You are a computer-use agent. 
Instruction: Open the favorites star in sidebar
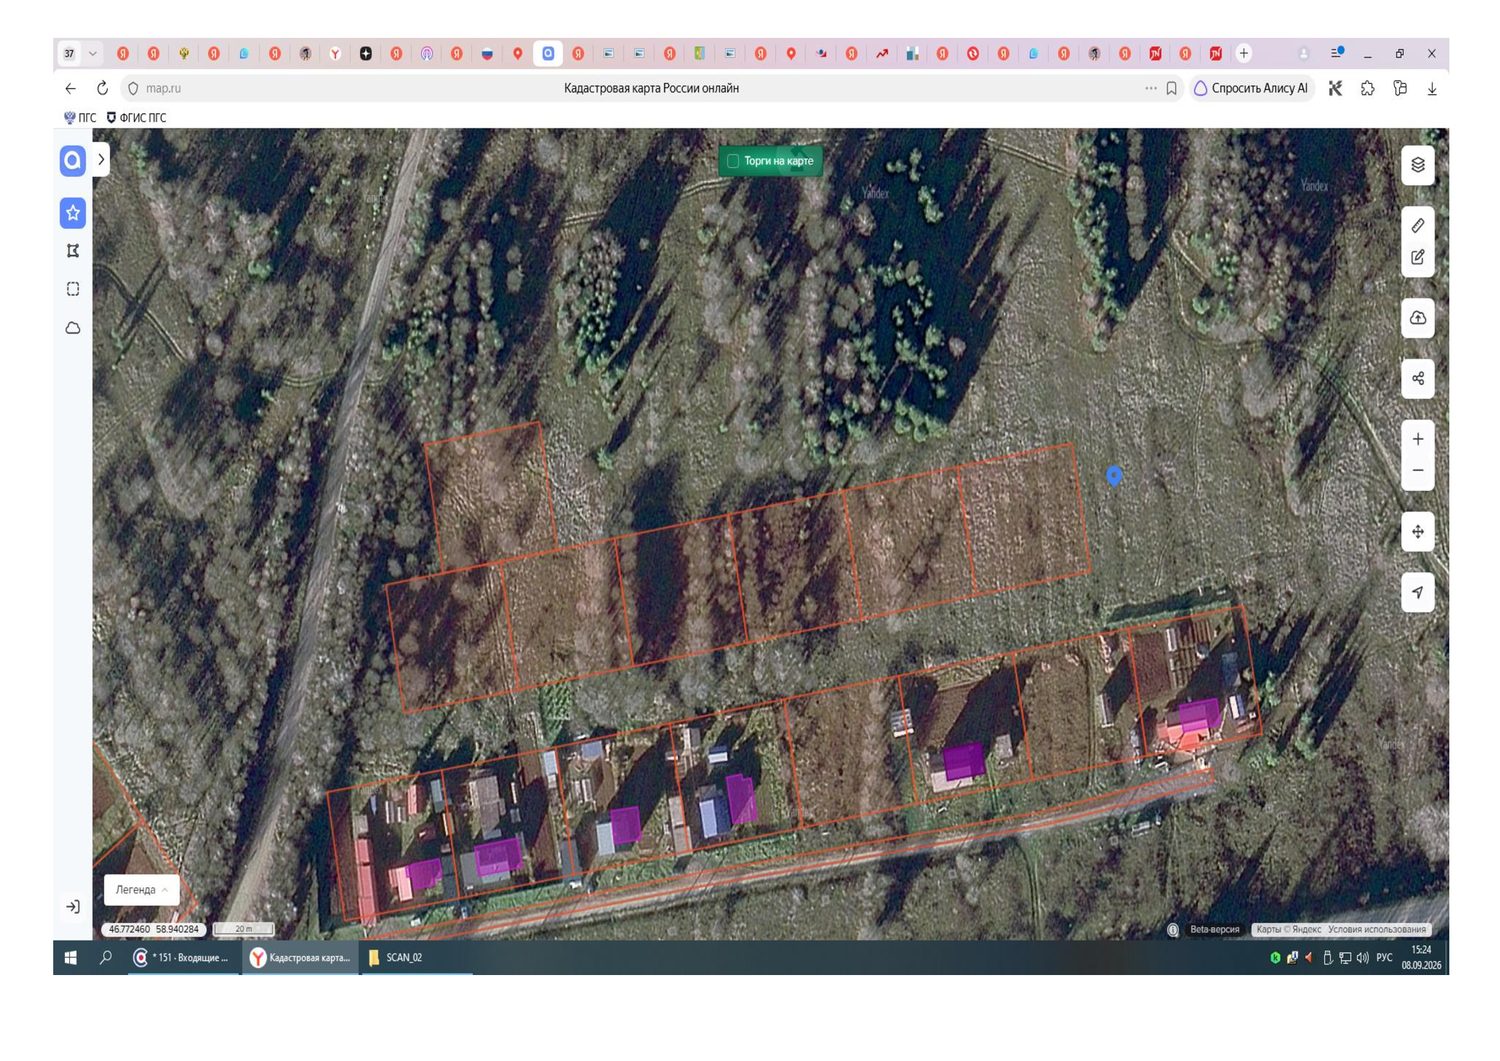click(x=73, y=212)
